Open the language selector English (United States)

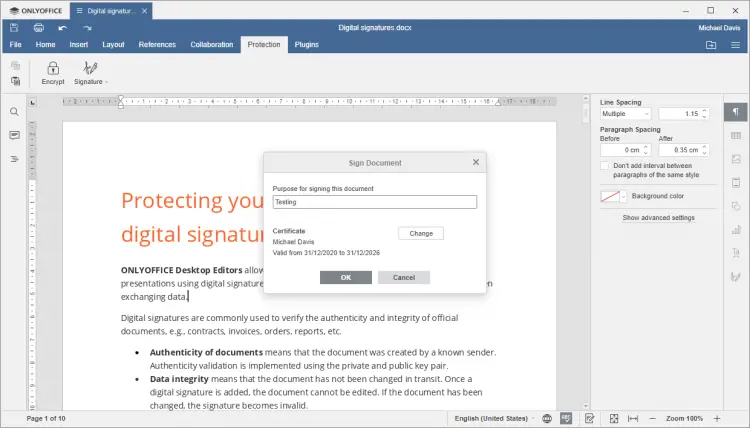(x=495, y=418)
